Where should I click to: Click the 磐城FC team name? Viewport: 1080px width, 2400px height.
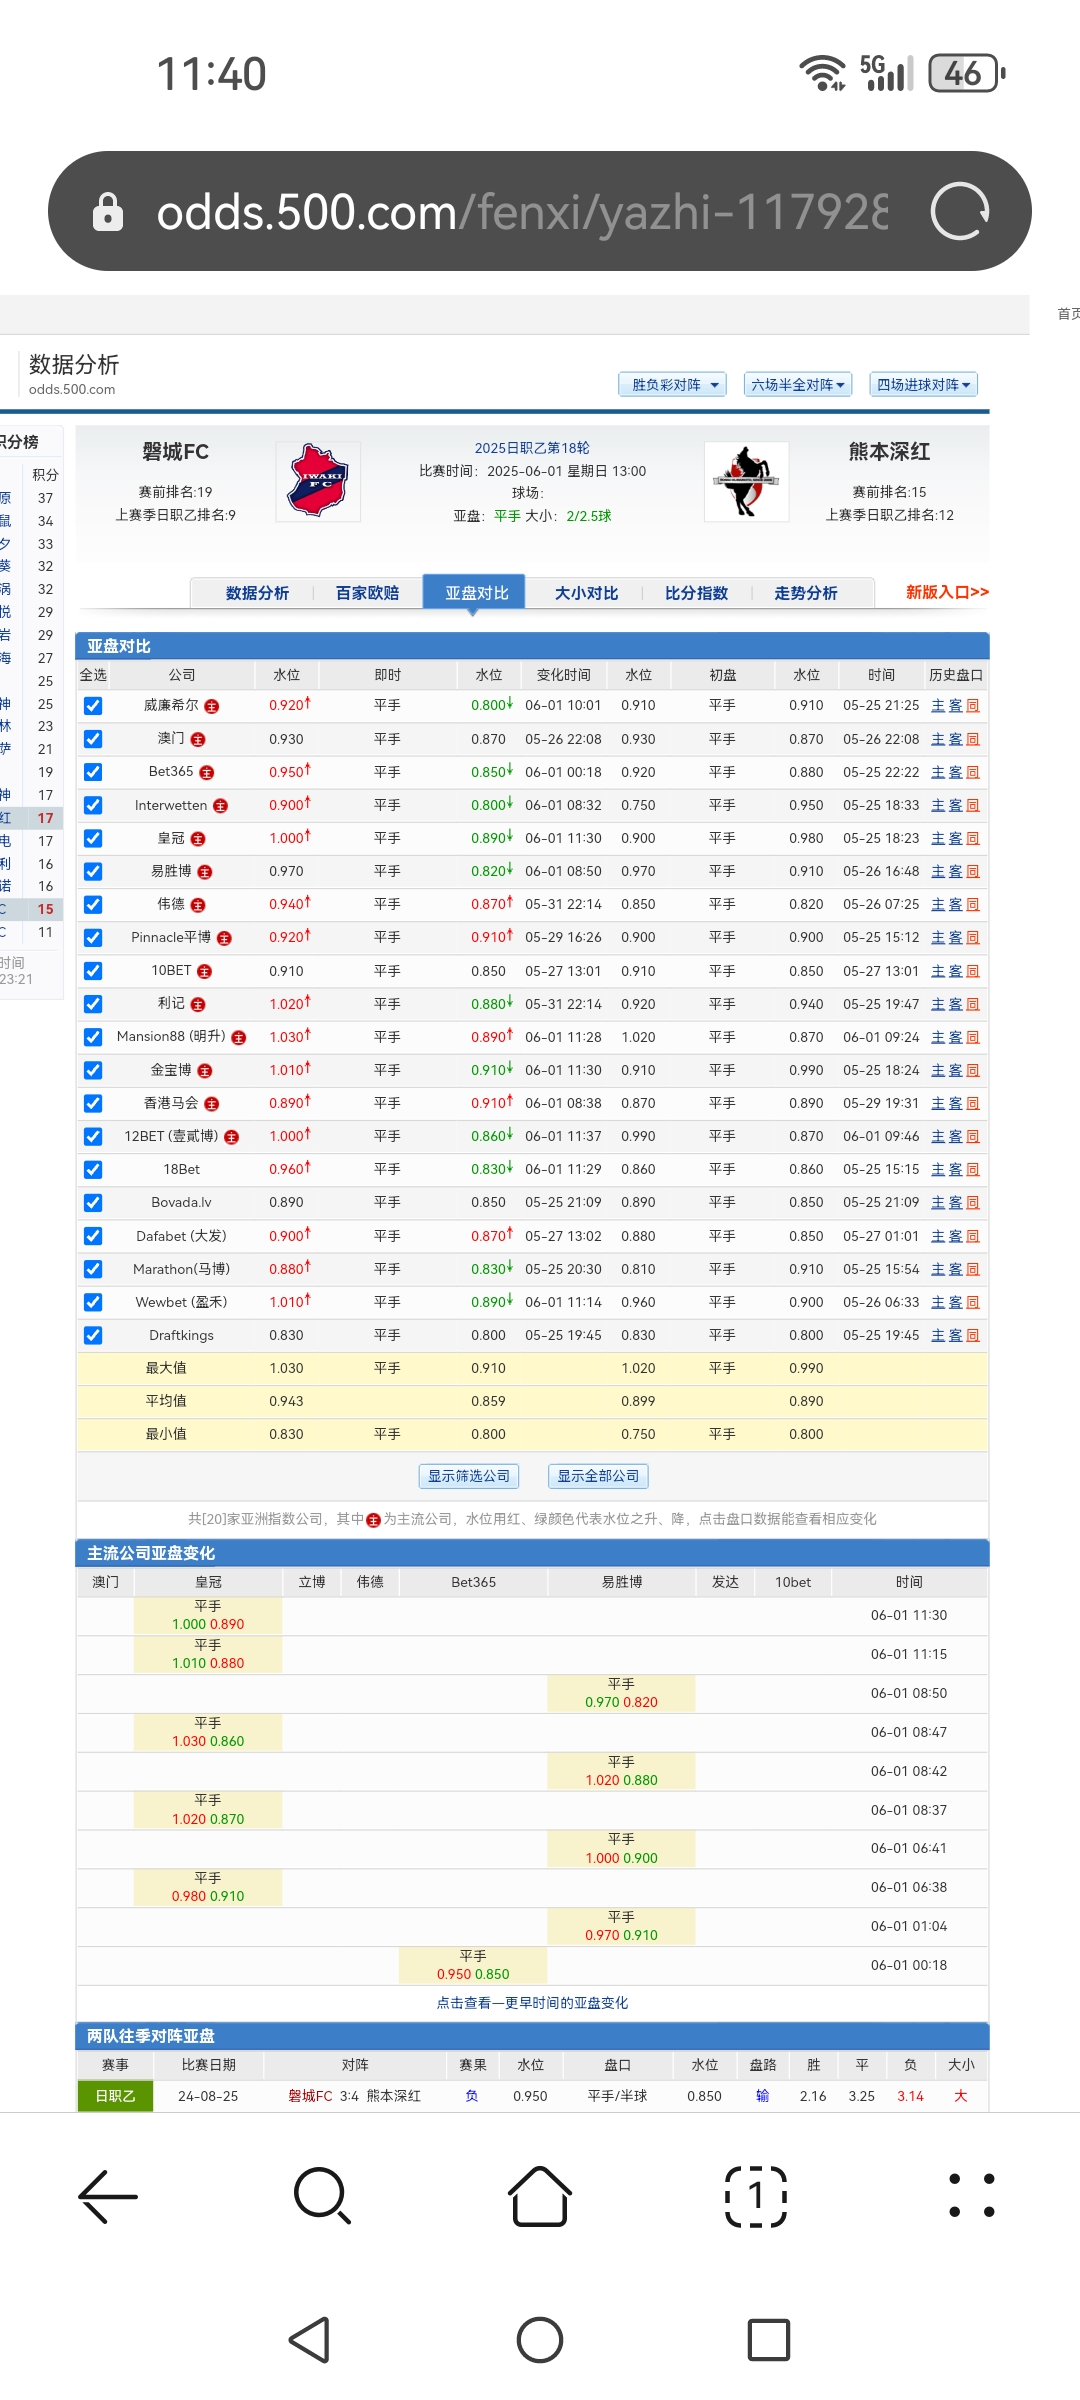point(175,452)
